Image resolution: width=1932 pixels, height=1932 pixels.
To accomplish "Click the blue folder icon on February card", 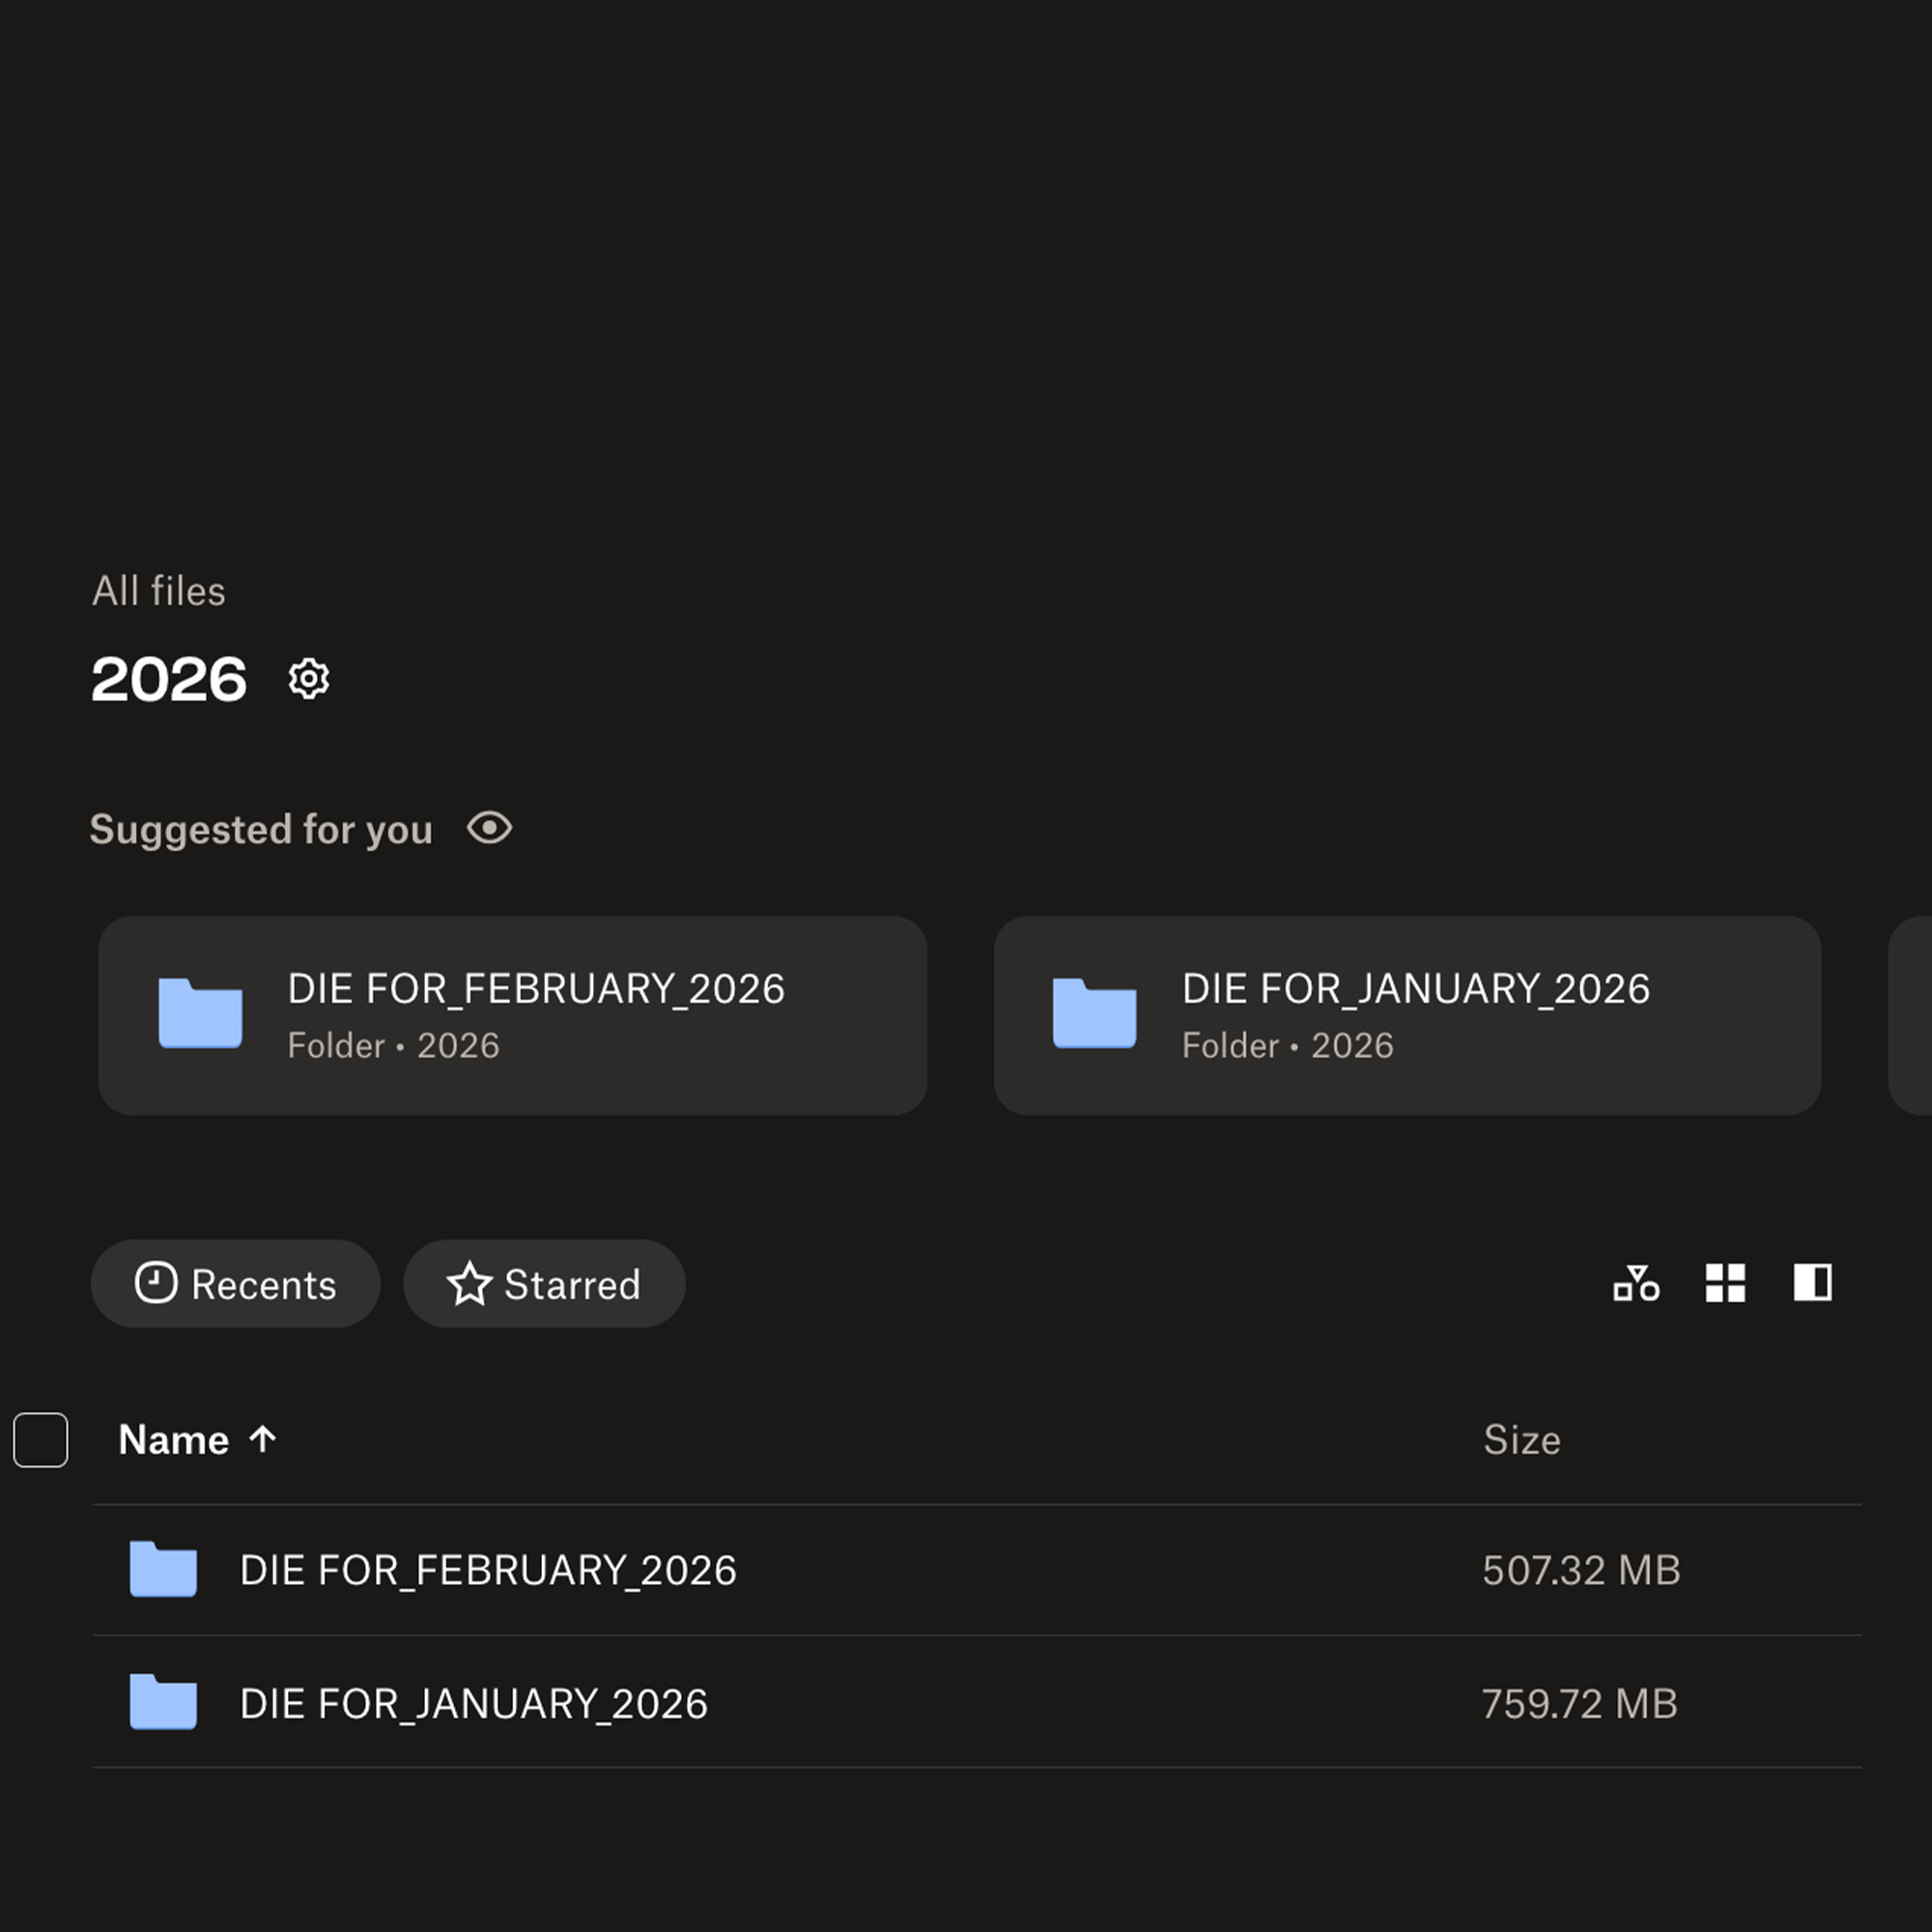I will pyautogui.click(x=200, y=1014).
